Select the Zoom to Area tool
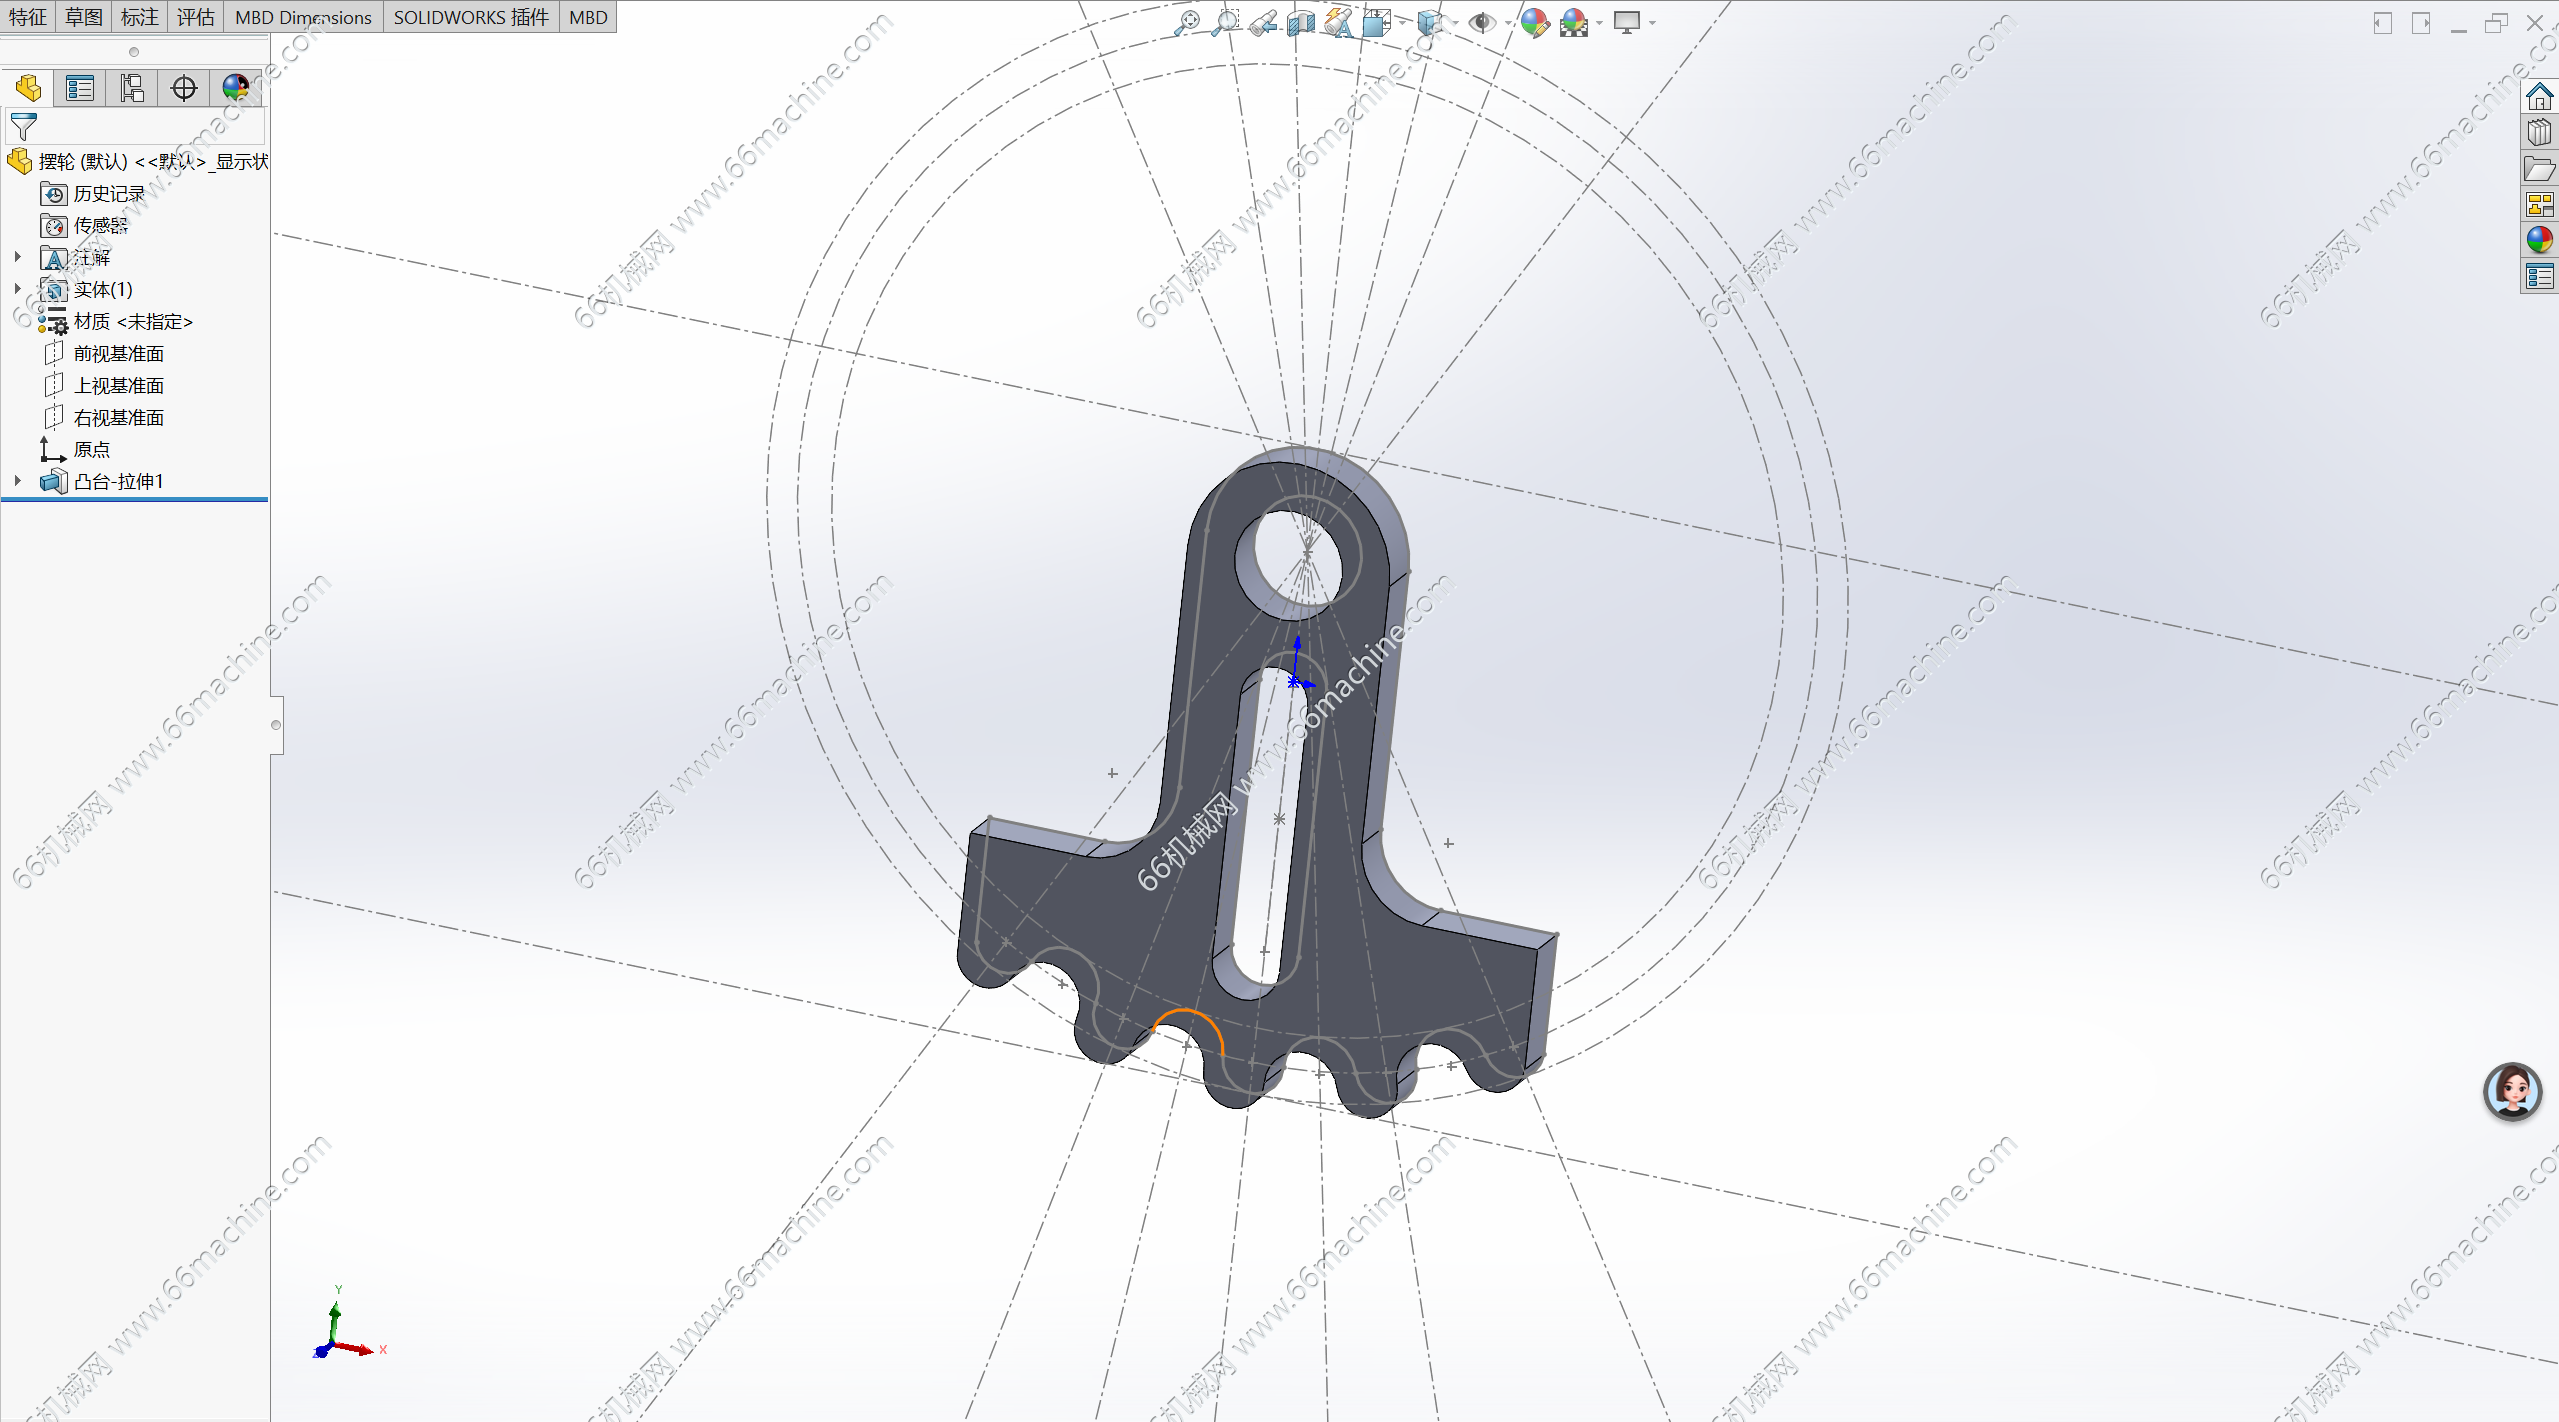The image size is (2559, 1422). [1225, 22]
